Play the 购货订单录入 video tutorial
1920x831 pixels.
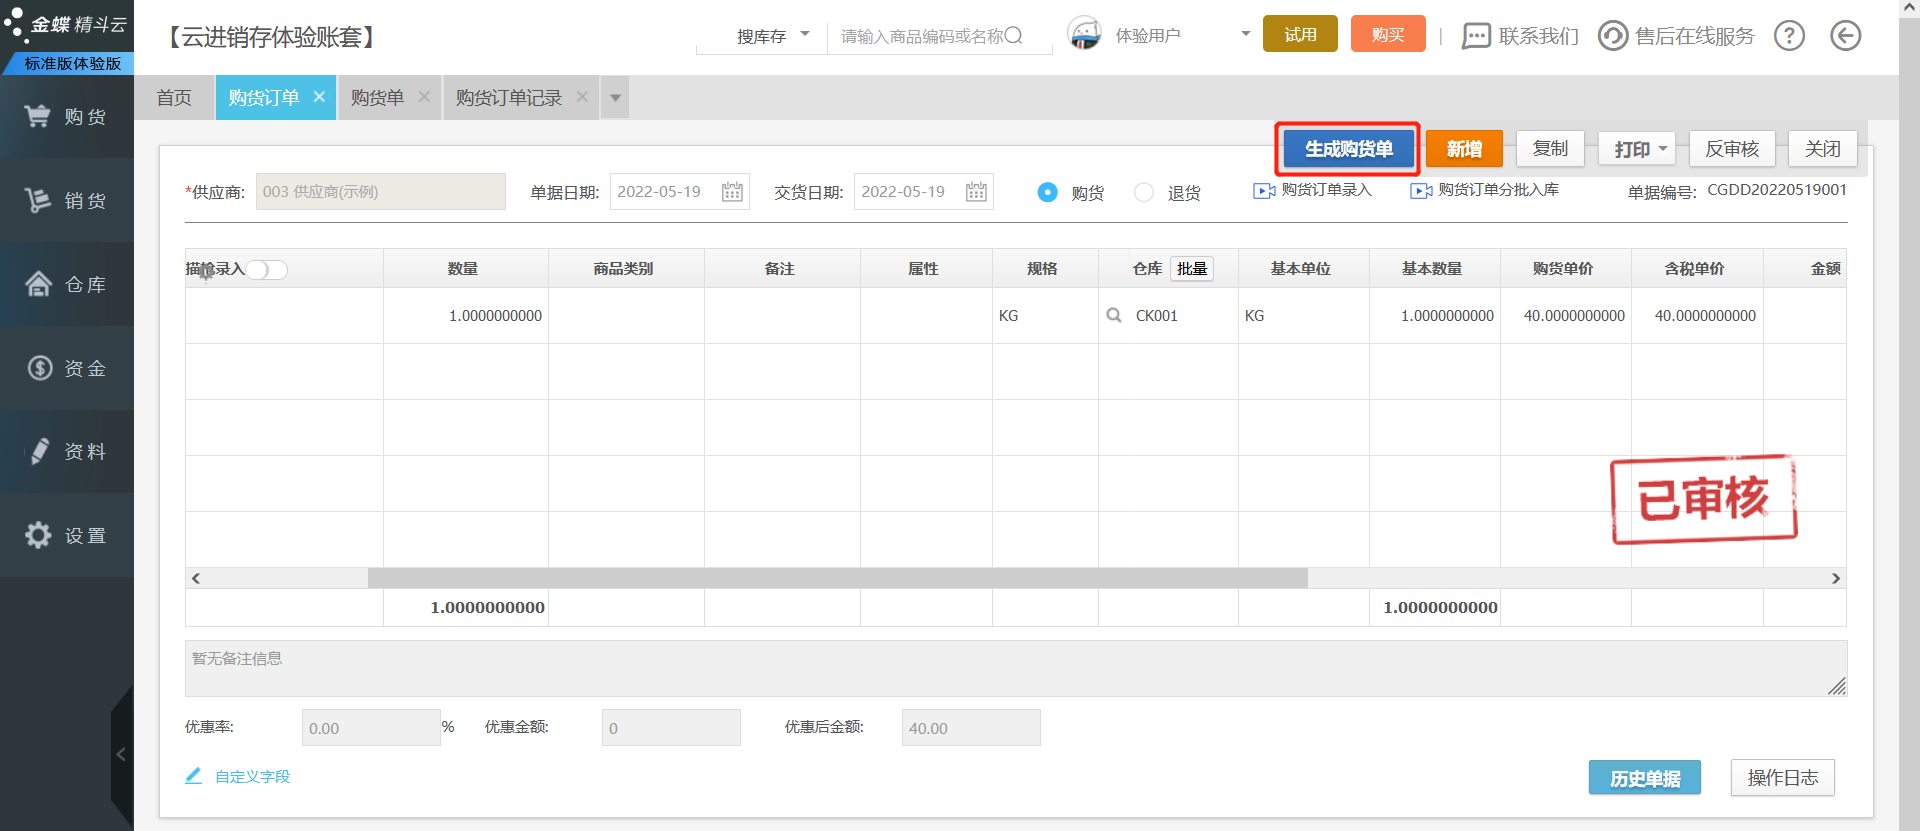pyautogui.click(x=1264, y=191)
